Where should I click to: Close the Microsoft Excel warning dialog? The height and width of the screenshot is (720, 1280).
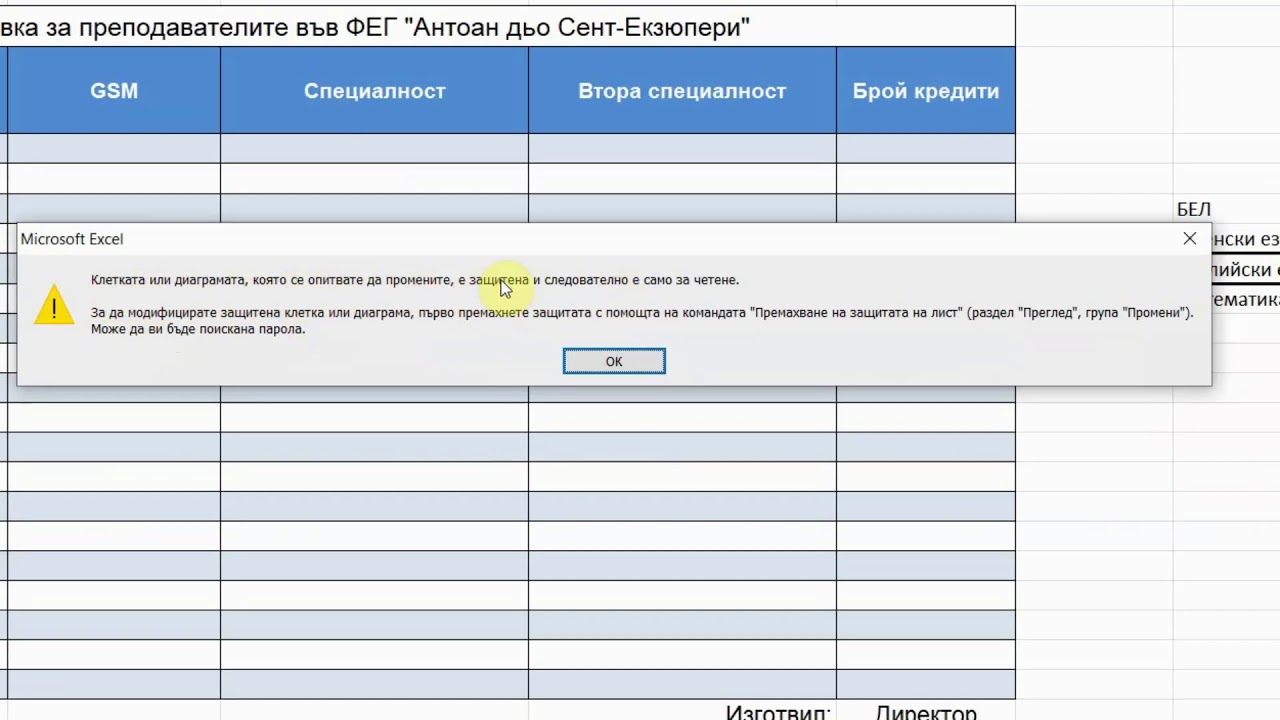[x=1189, y=239]
